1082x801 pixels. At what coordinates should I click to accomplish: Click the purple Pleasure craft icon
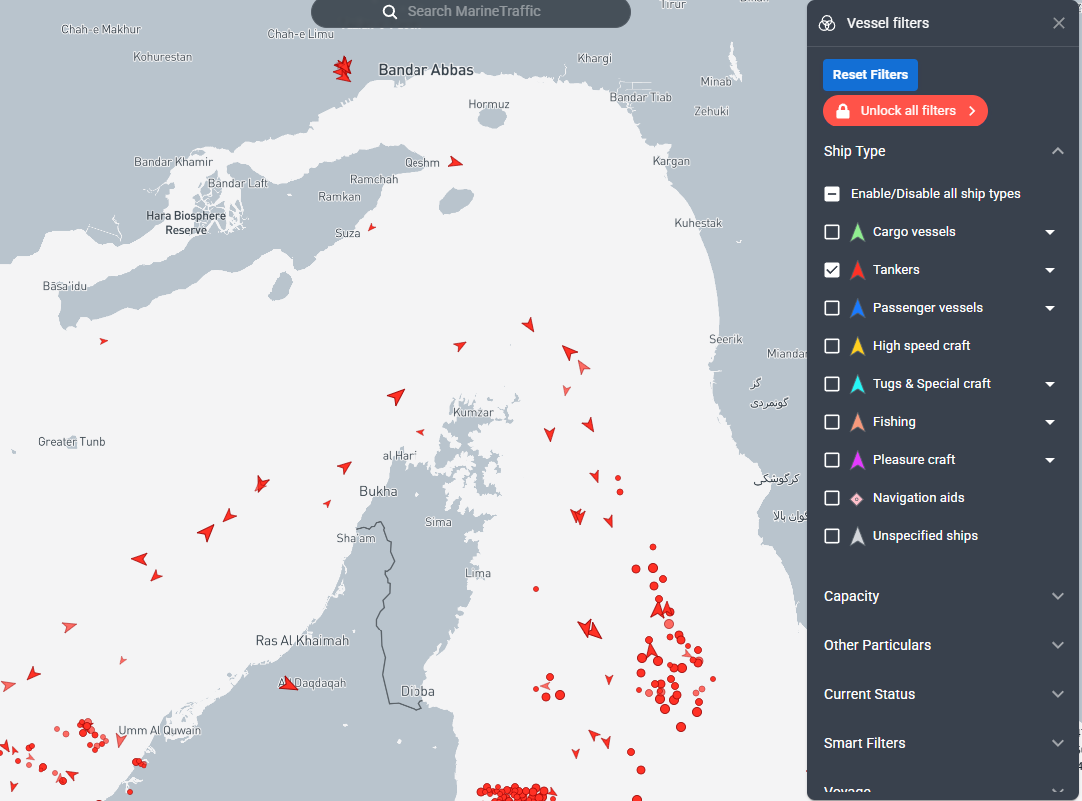click(857, 459)
